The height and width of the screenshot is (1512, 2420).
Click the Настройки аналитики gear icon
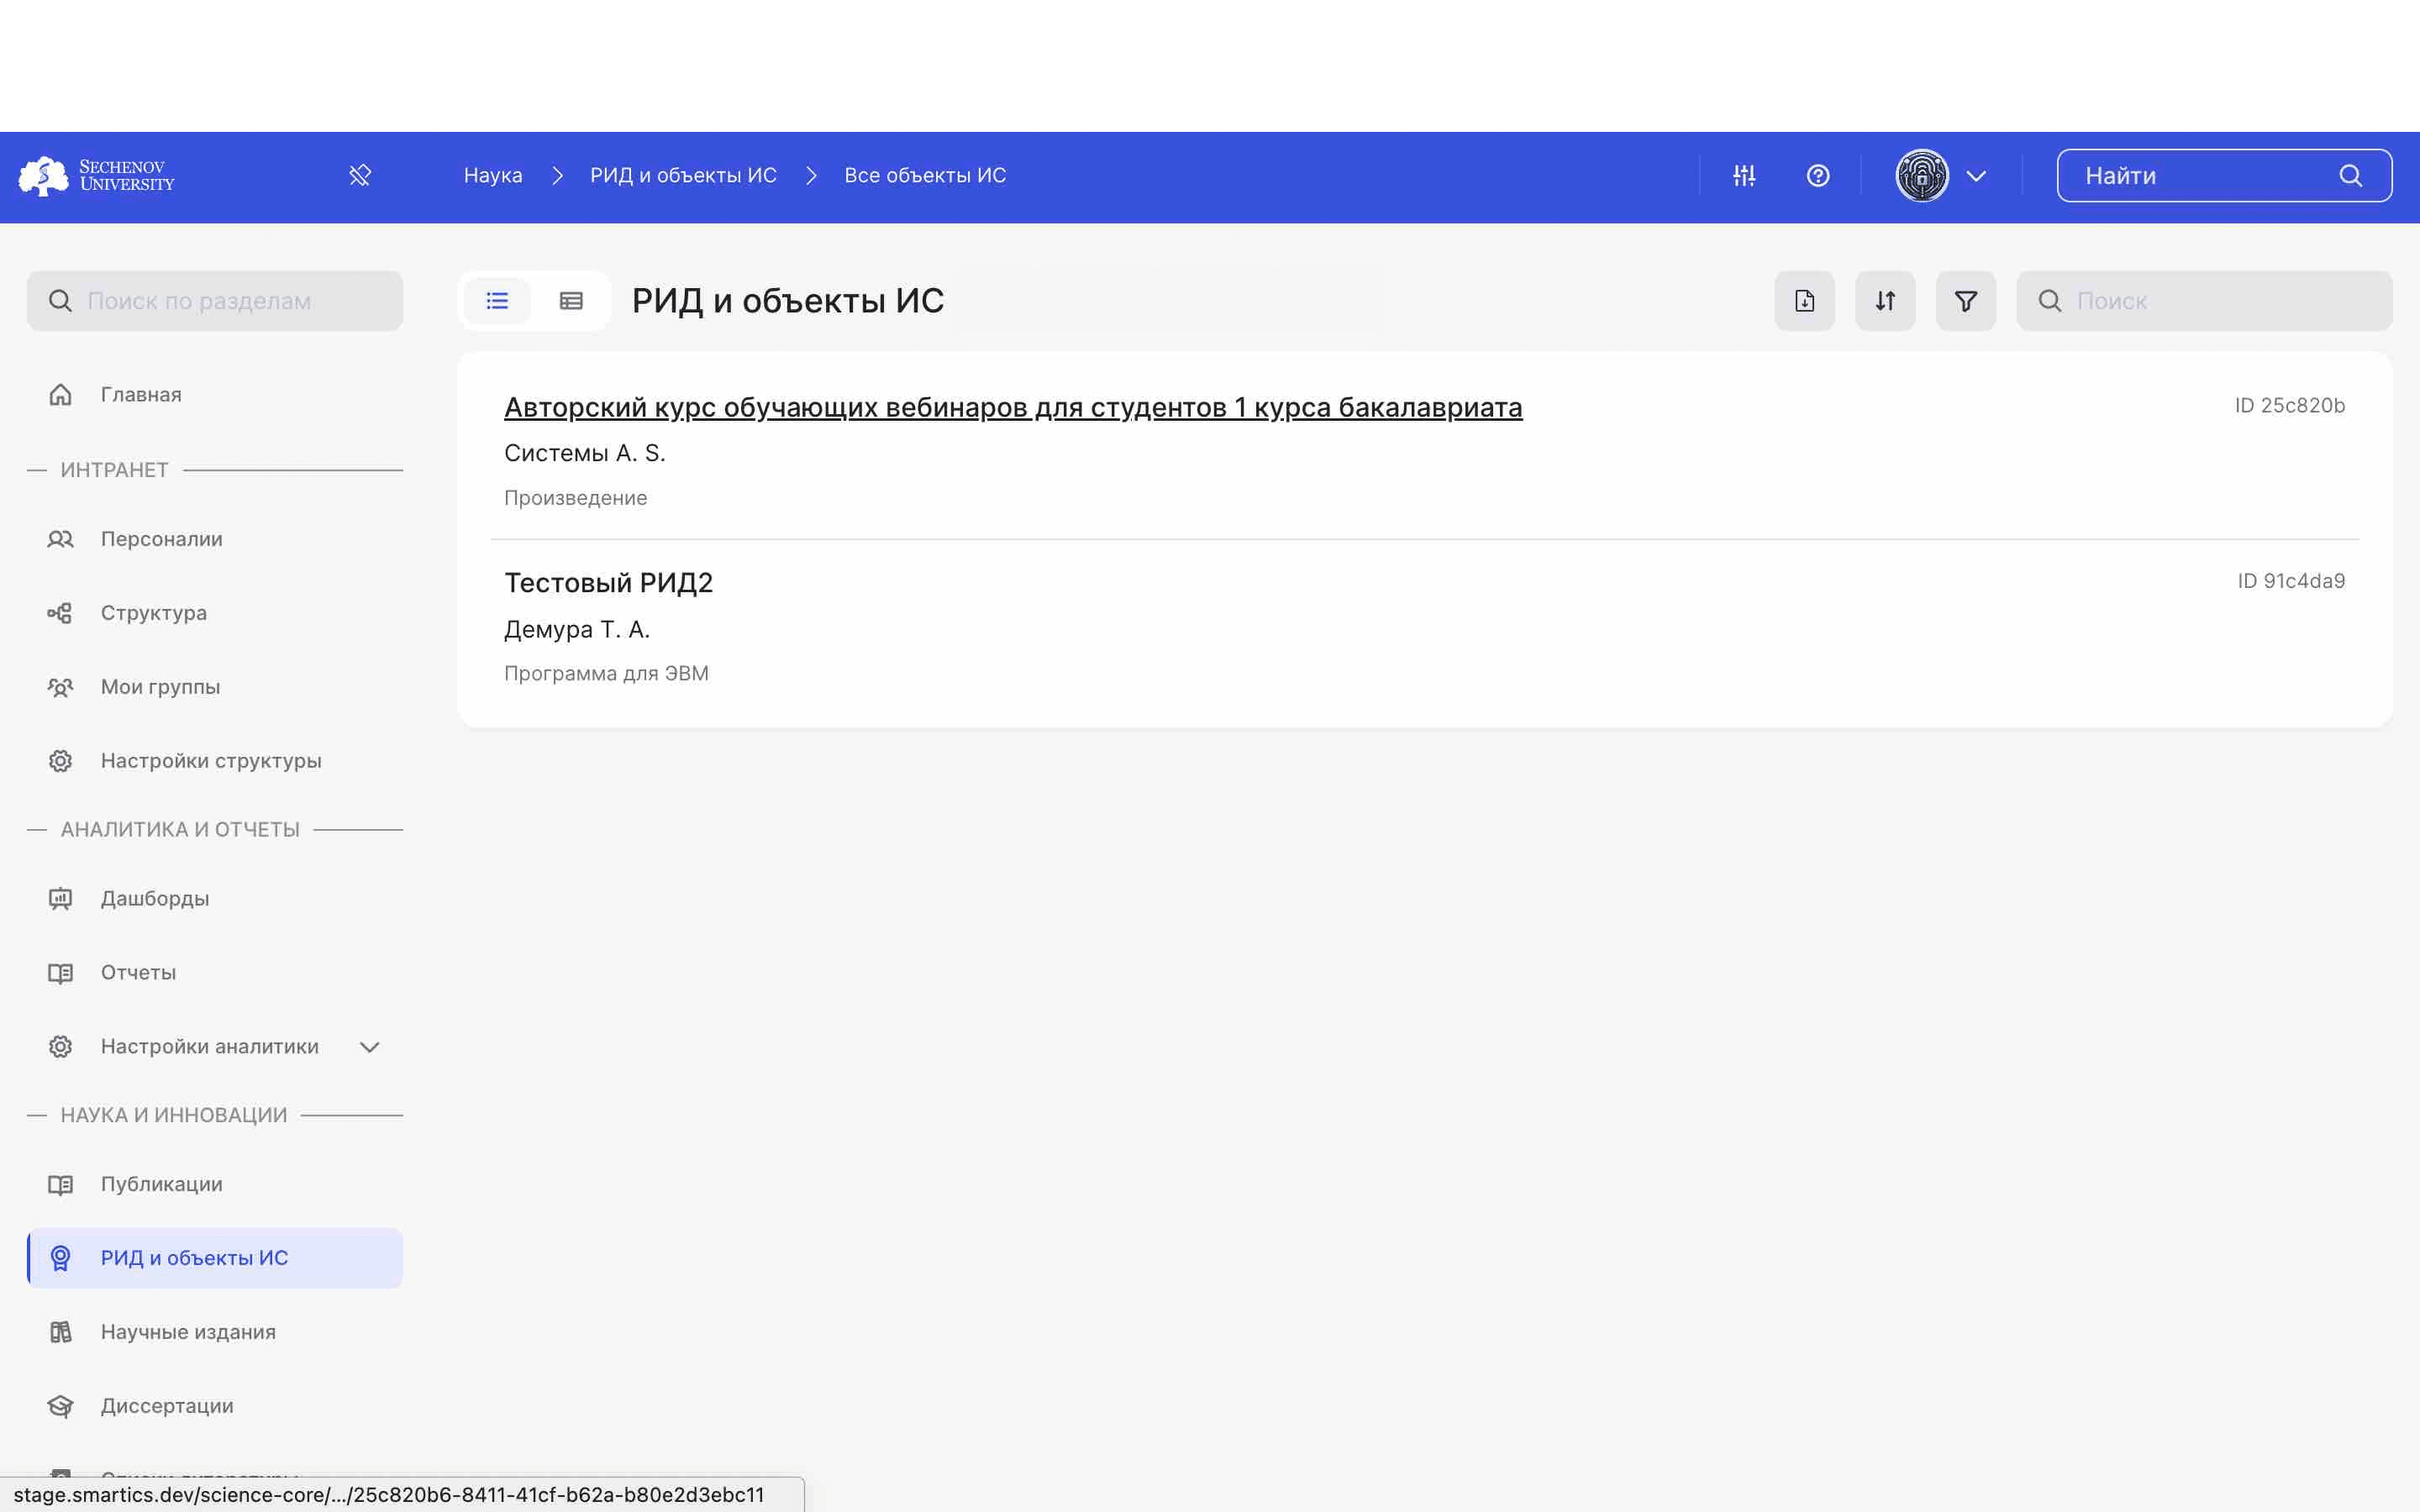point(60,1047)
